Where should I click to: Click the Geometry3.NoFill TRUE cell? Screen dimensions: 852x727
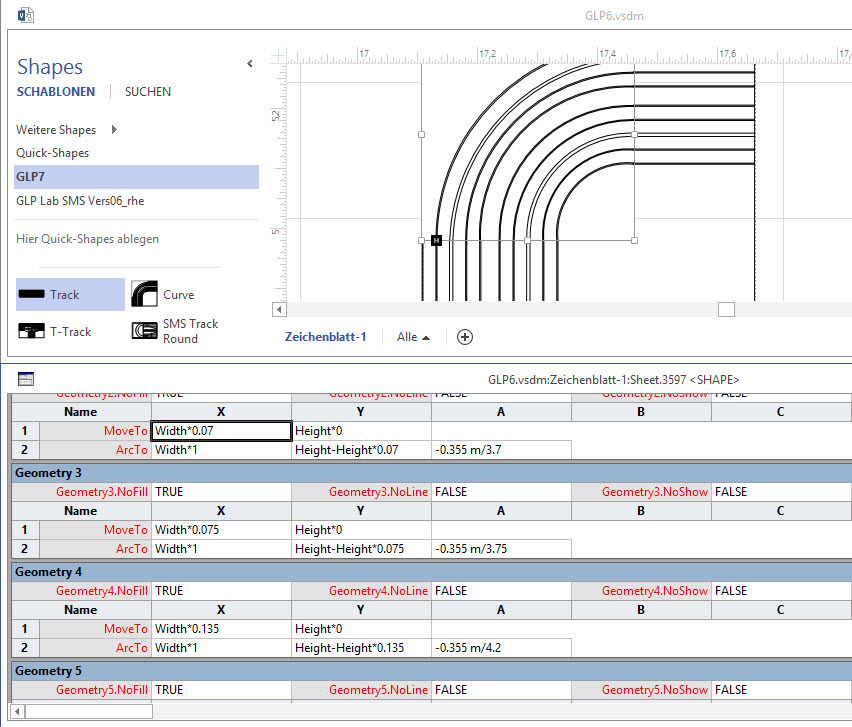(220, 492)
